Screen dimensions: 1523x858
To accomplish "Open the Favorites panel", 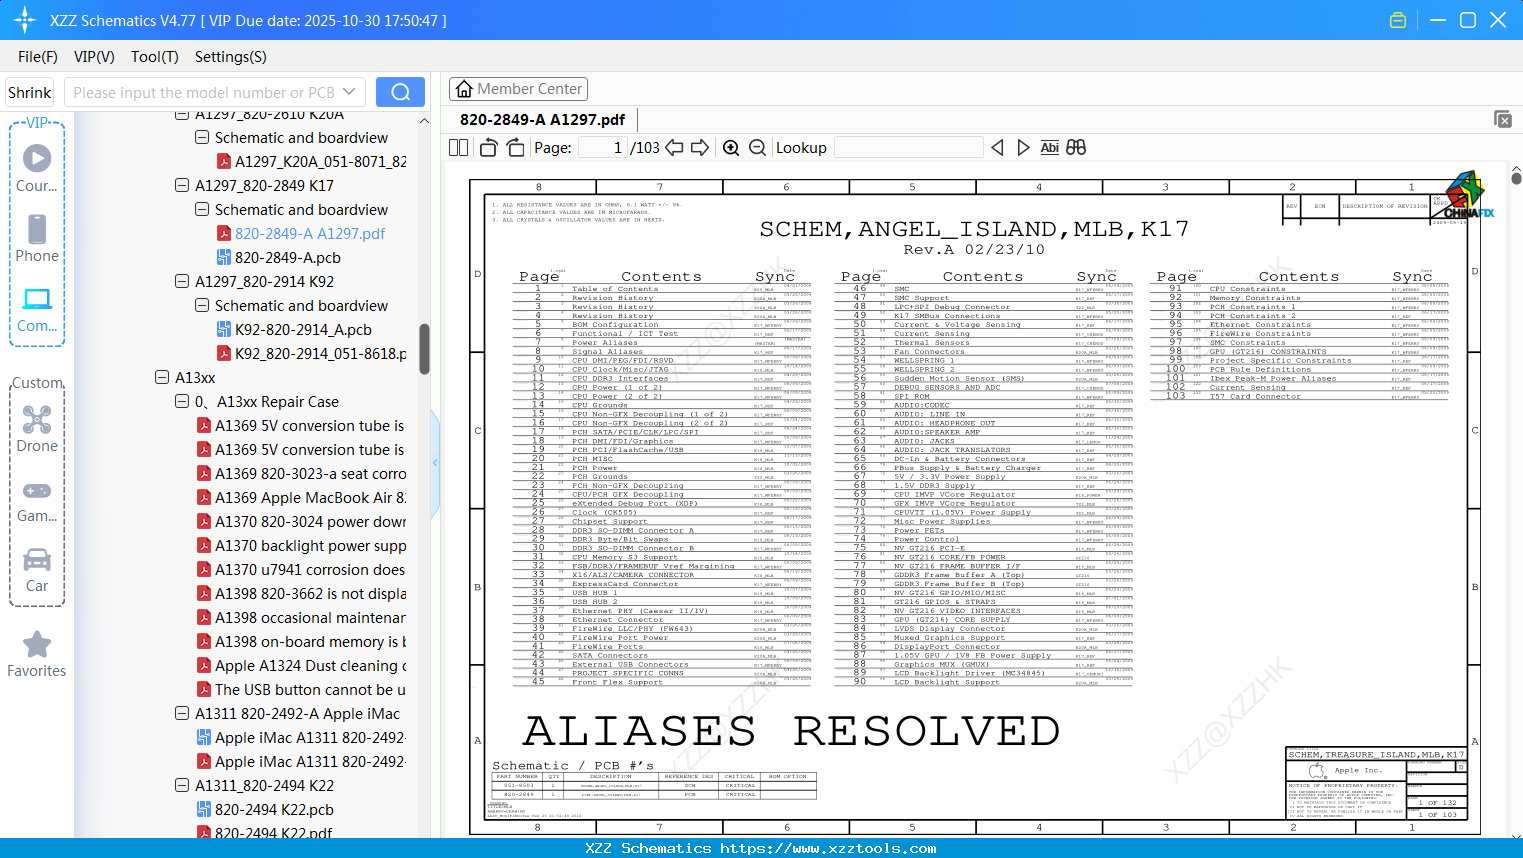I will (x=37, y=654).
